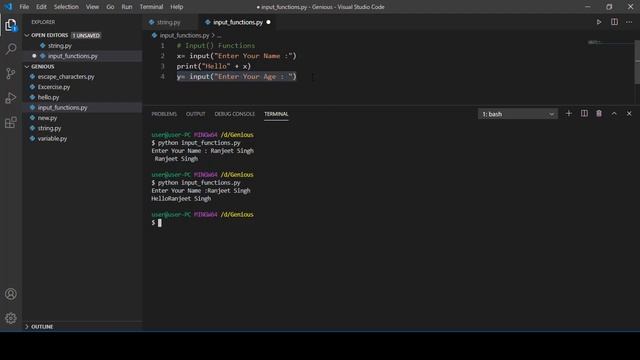Image resolution: width=640 pixels, height=360 pixels.
Task: Open the View menu
Action: 92,7
